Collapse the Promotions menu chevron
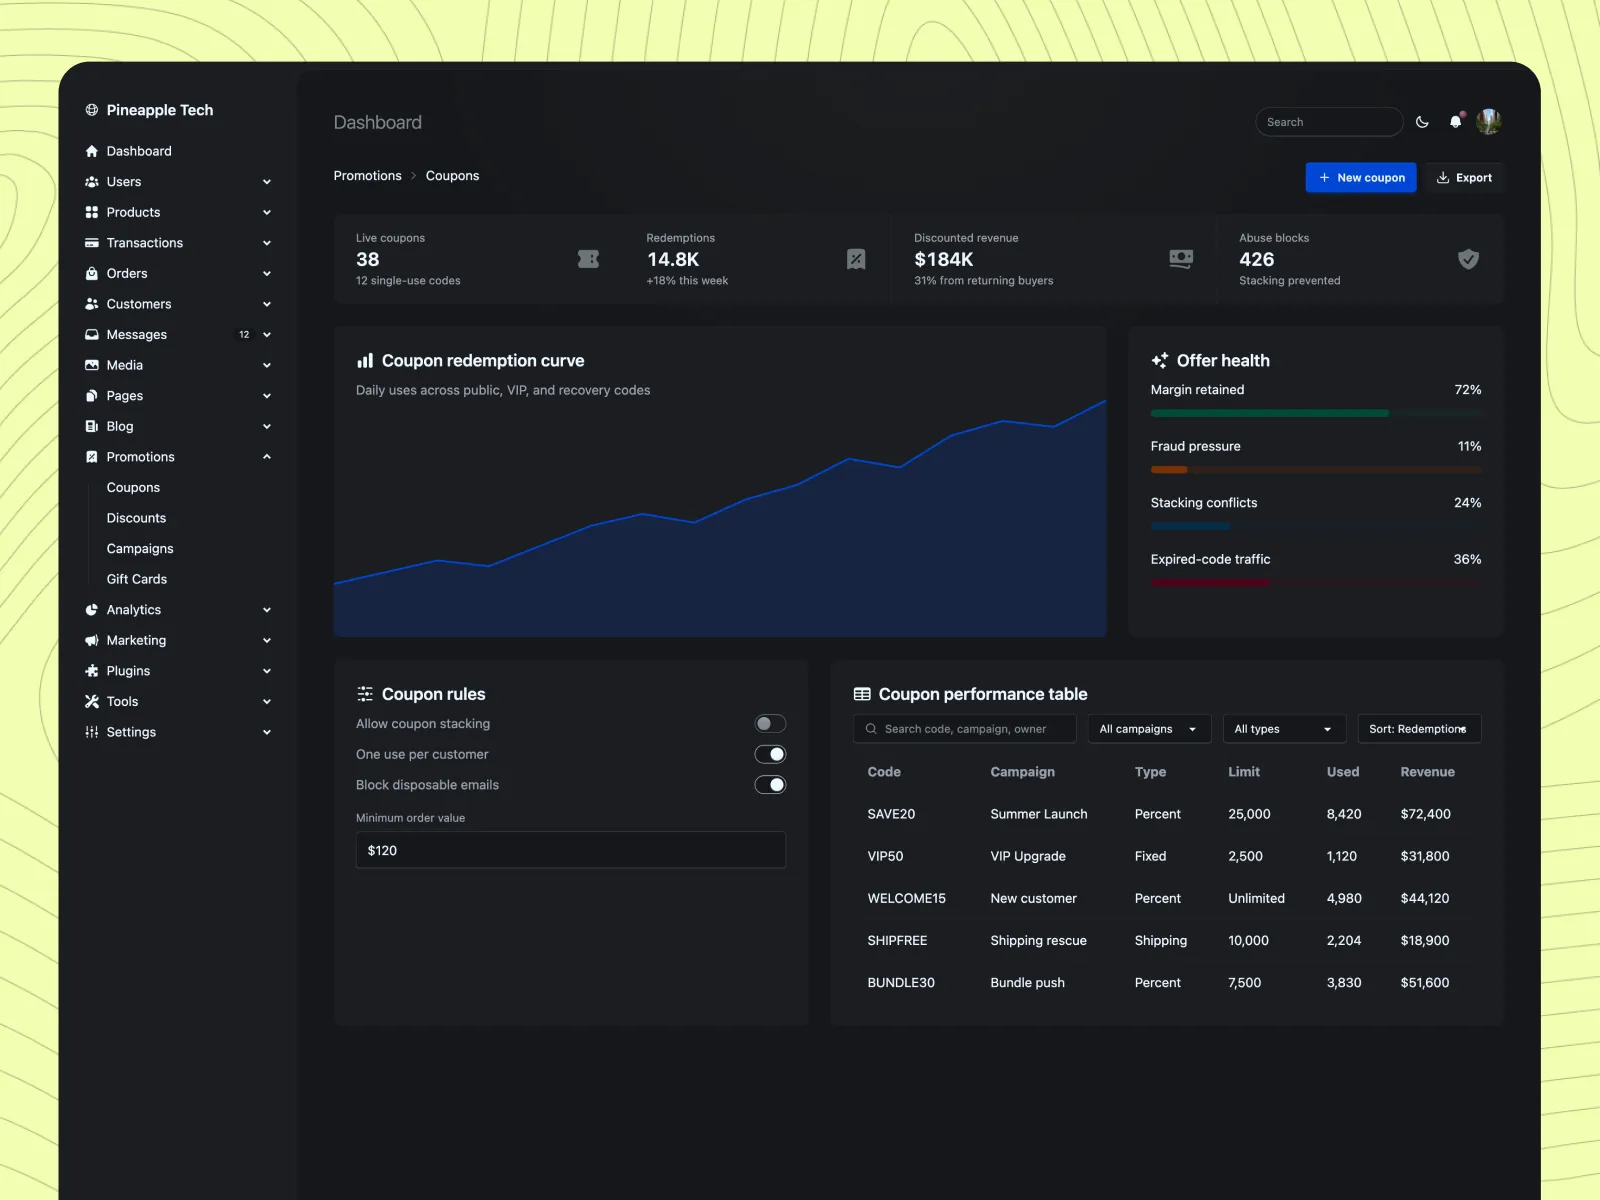 (x=267, y=457)
